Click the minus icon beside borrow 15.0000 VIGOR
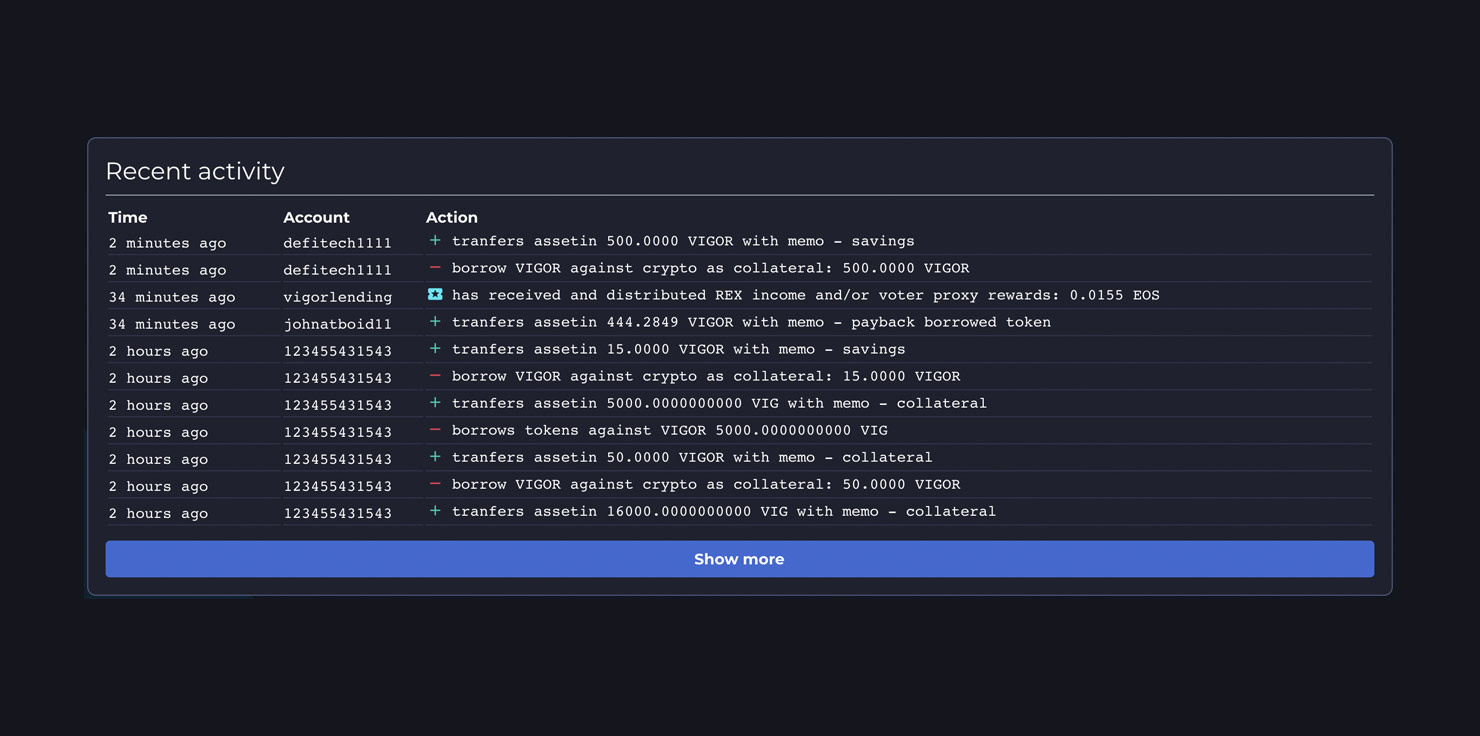The width and height of the screenshot is (1480, 736). pyautogui.click(x=435, y=376)
